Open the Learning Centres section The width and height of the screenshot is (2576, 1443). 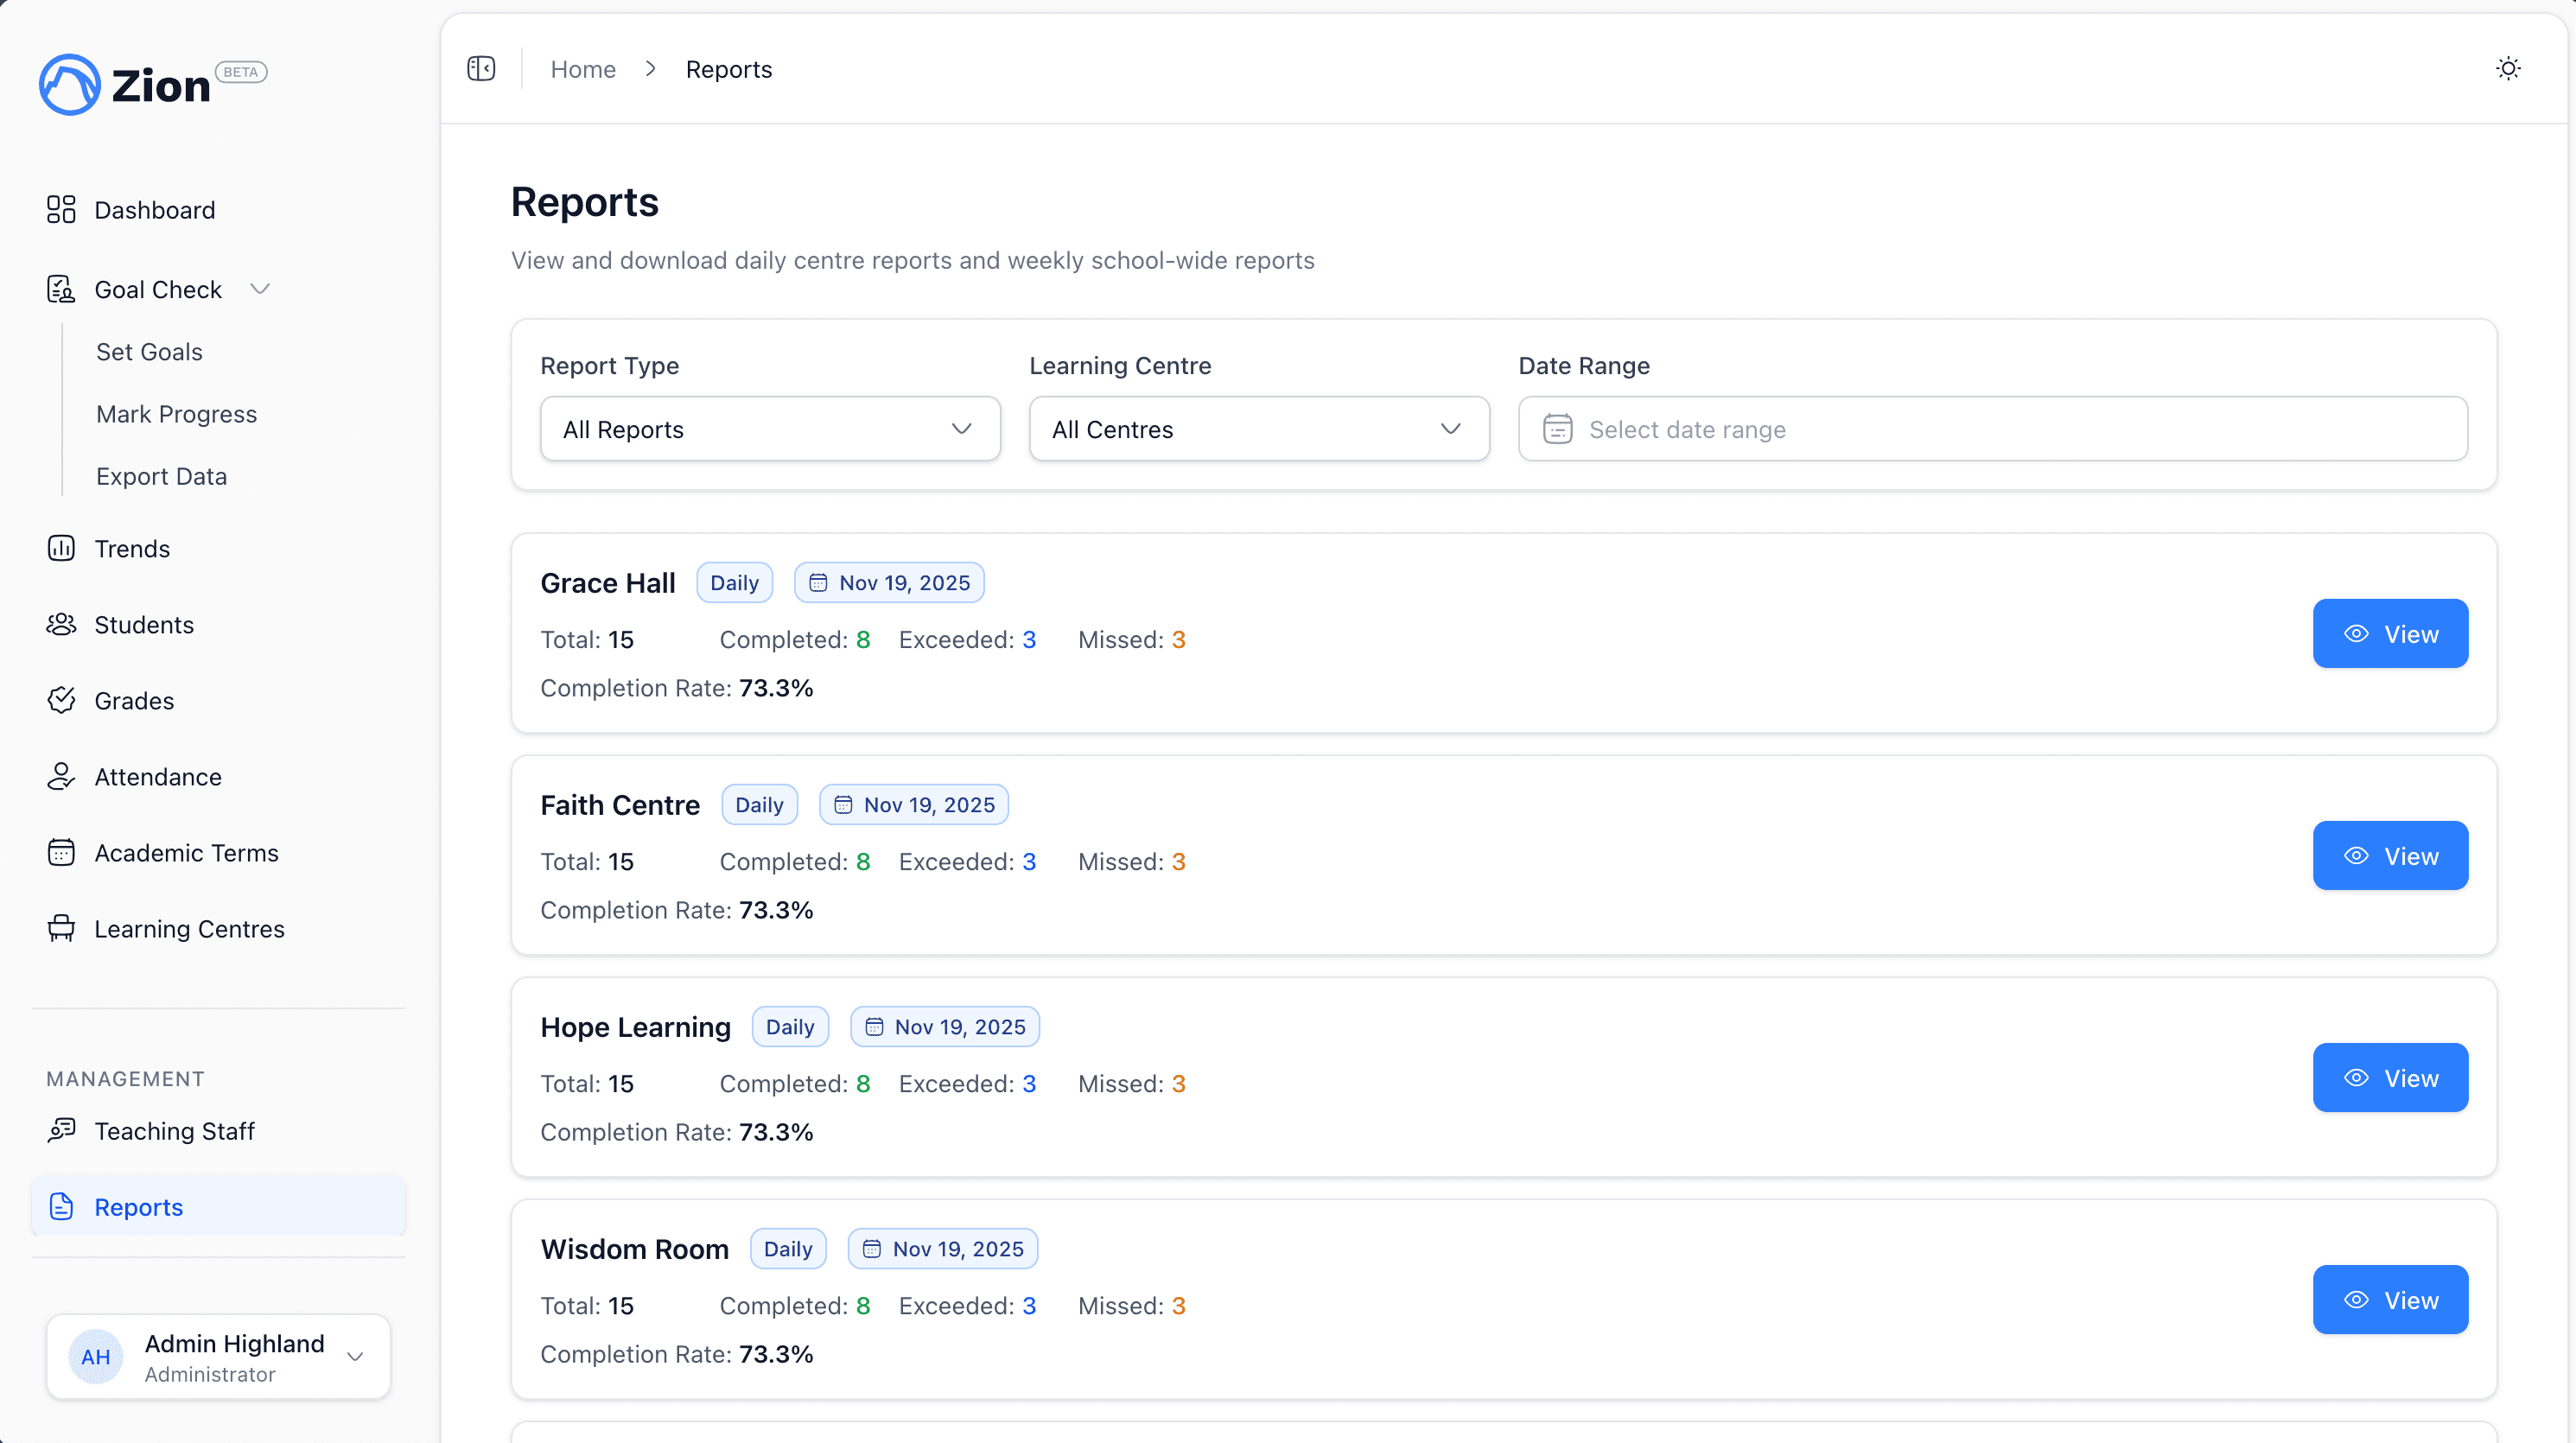pyautogui.click(x=190, y=929)
